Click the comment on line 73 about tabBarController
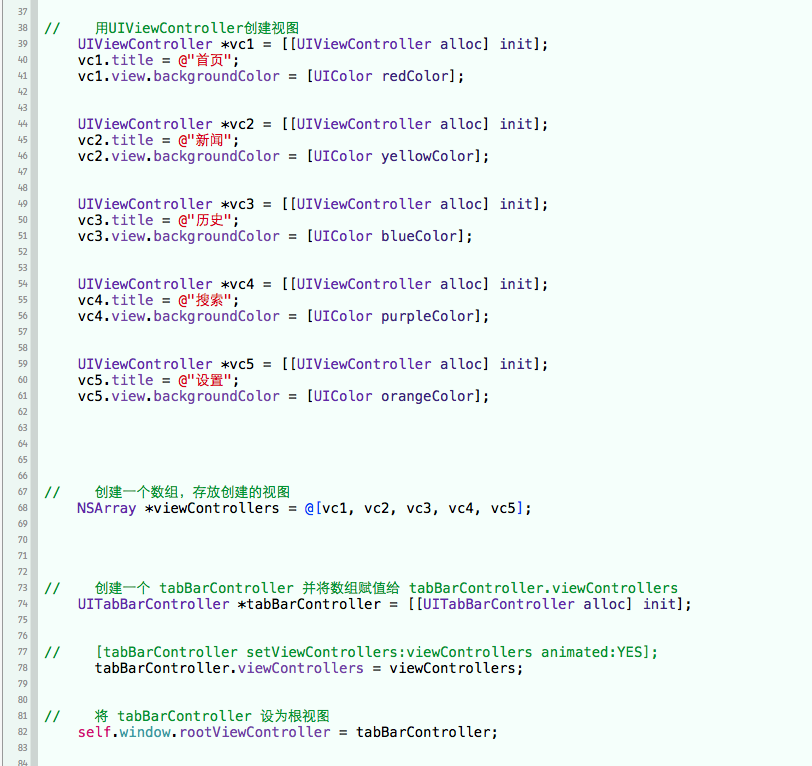812x766 pixels. (x=386, y=588)
